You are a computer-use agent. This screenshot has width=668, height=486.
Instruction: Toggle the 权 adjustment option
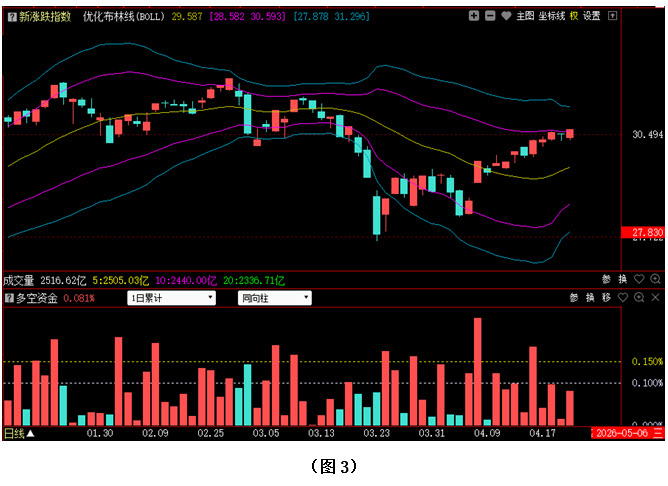point(574,16)
